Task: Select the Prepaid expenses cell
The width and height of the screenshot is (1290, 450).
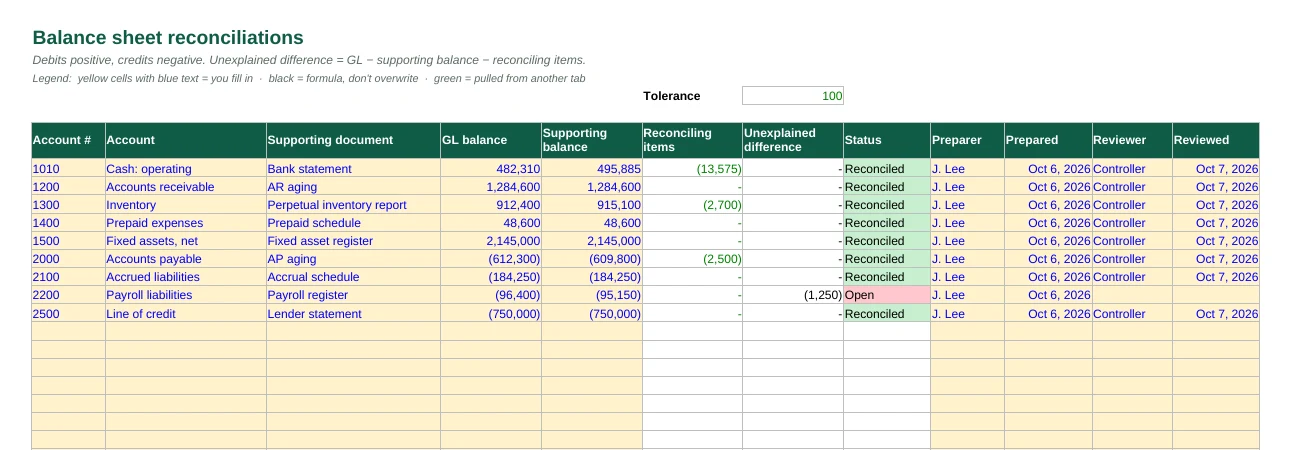Action: [186, 223]
